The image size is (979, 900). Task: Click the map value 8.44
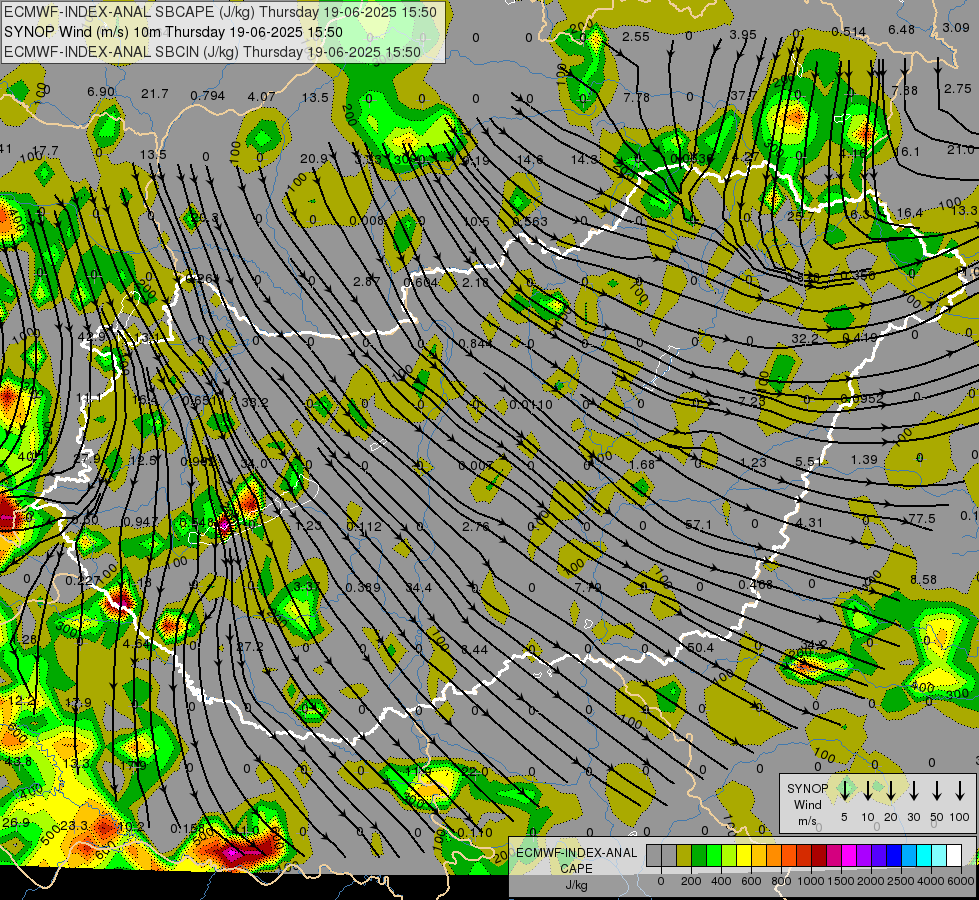tap(475, 650)
